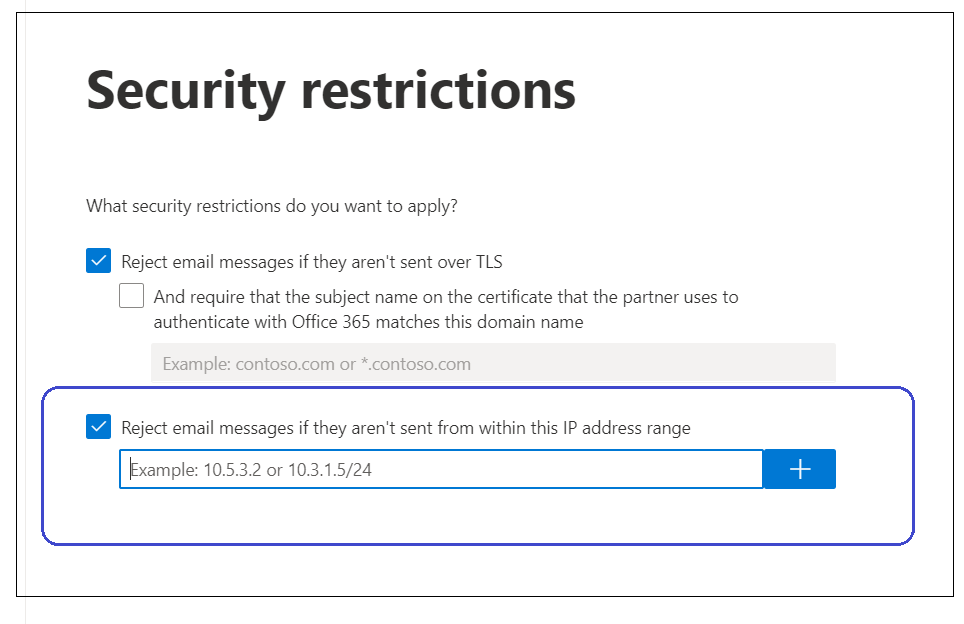The width and height of the screenshot is (964, 624).
Task: Click the word 'restrictions' in the large heading
Action: coord(438,91)
